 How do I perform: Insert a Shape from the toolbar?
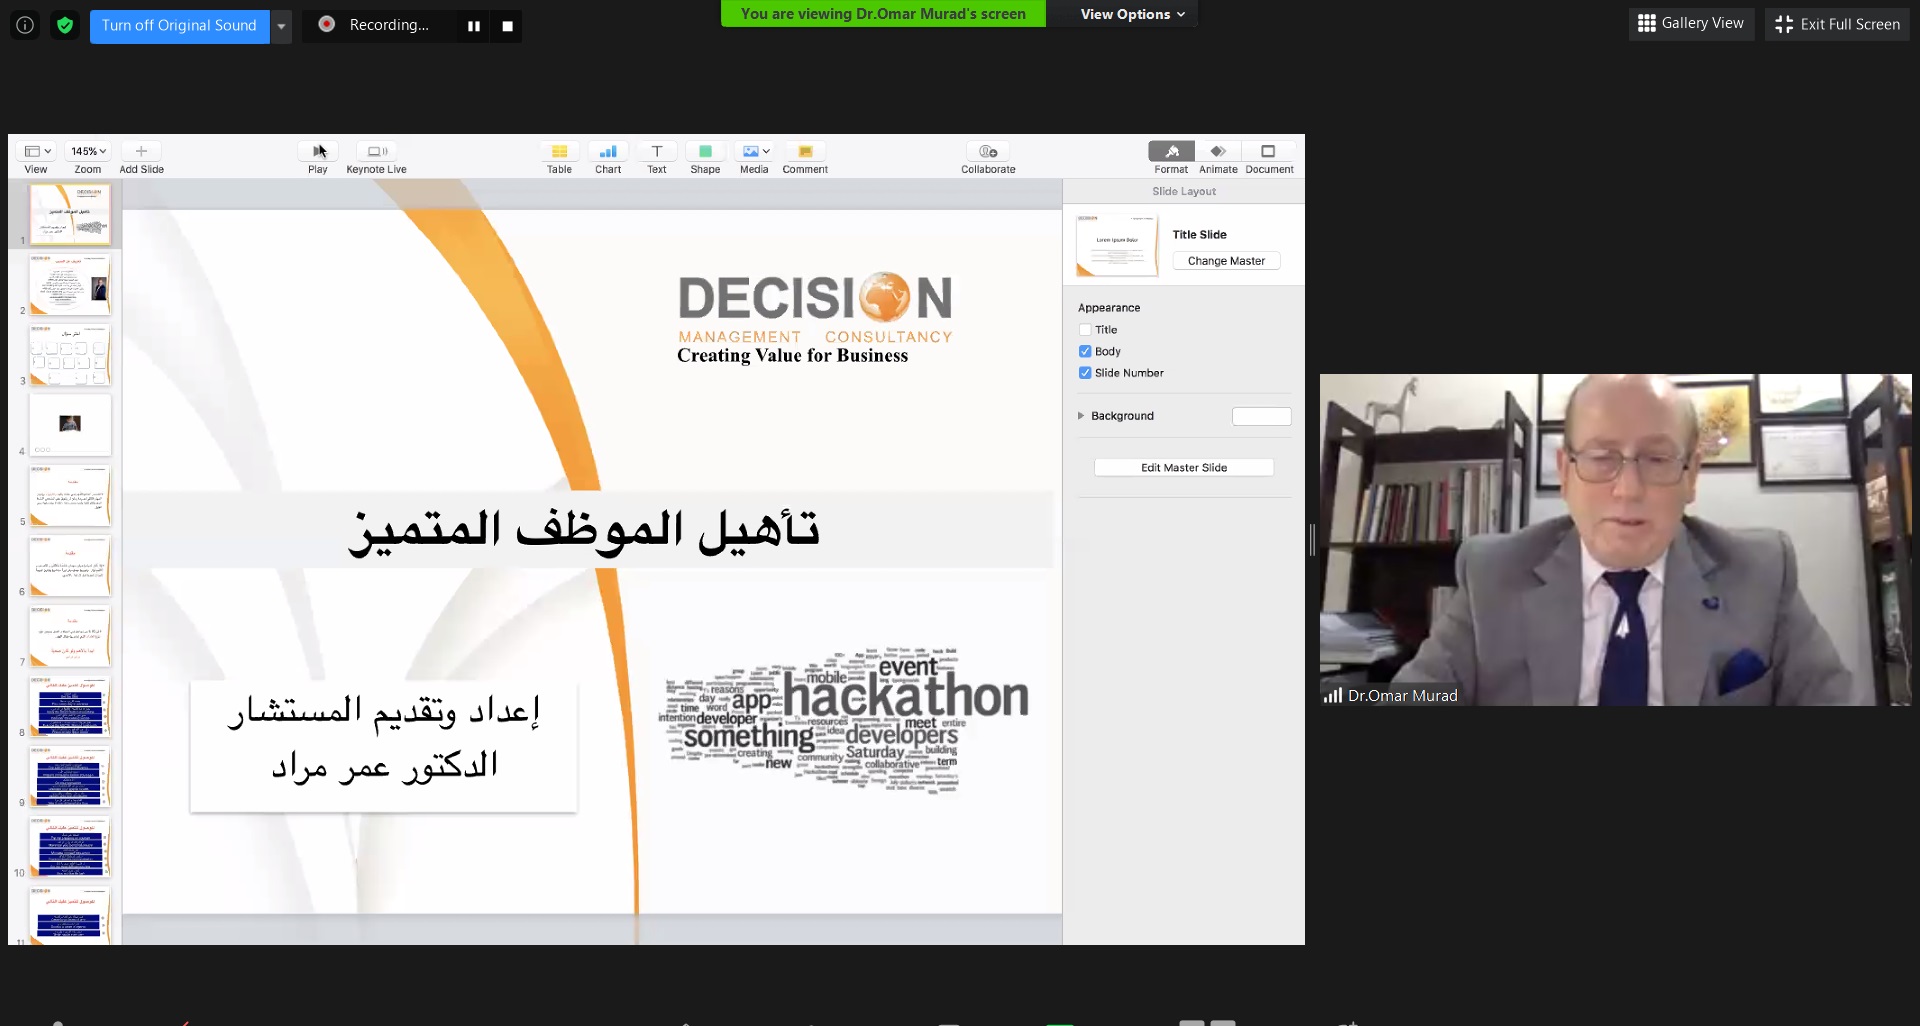tap(705, 152)
